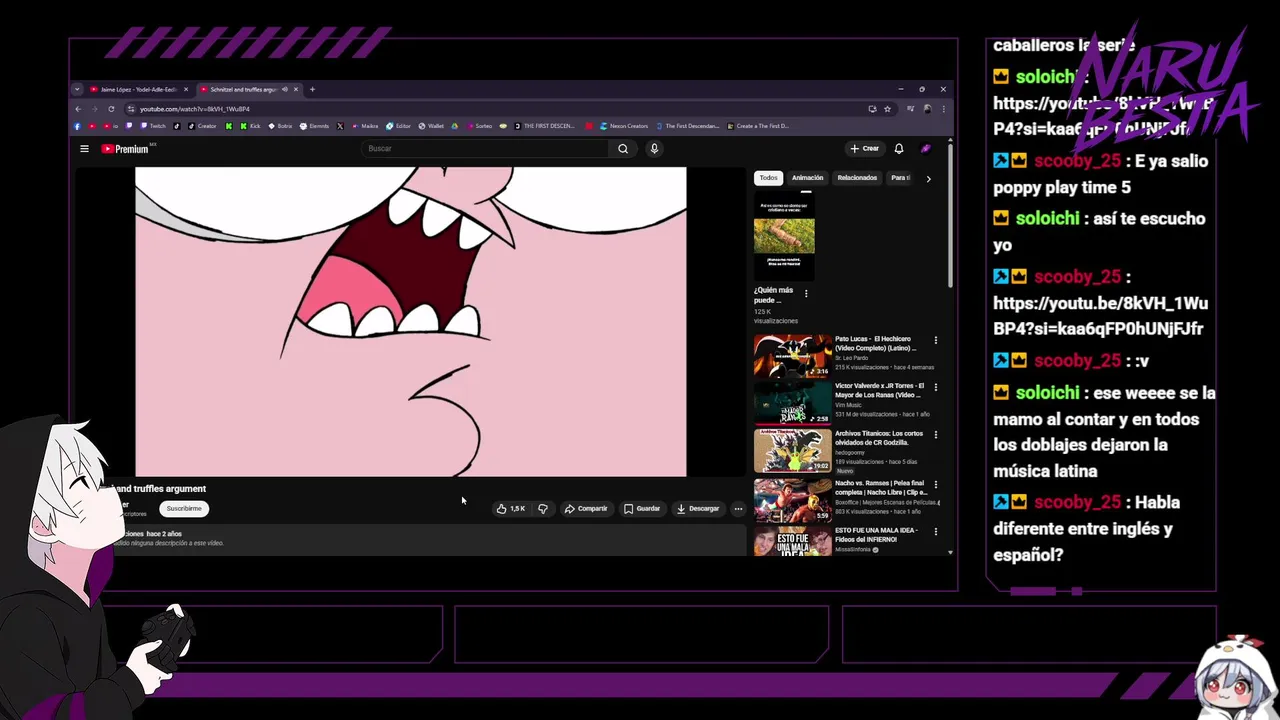The image size is (1280, 720).
Task: Open options for ESTO FUE UNA MALA IDEA video
Action: pyautogui.click(x=936, y=531)
